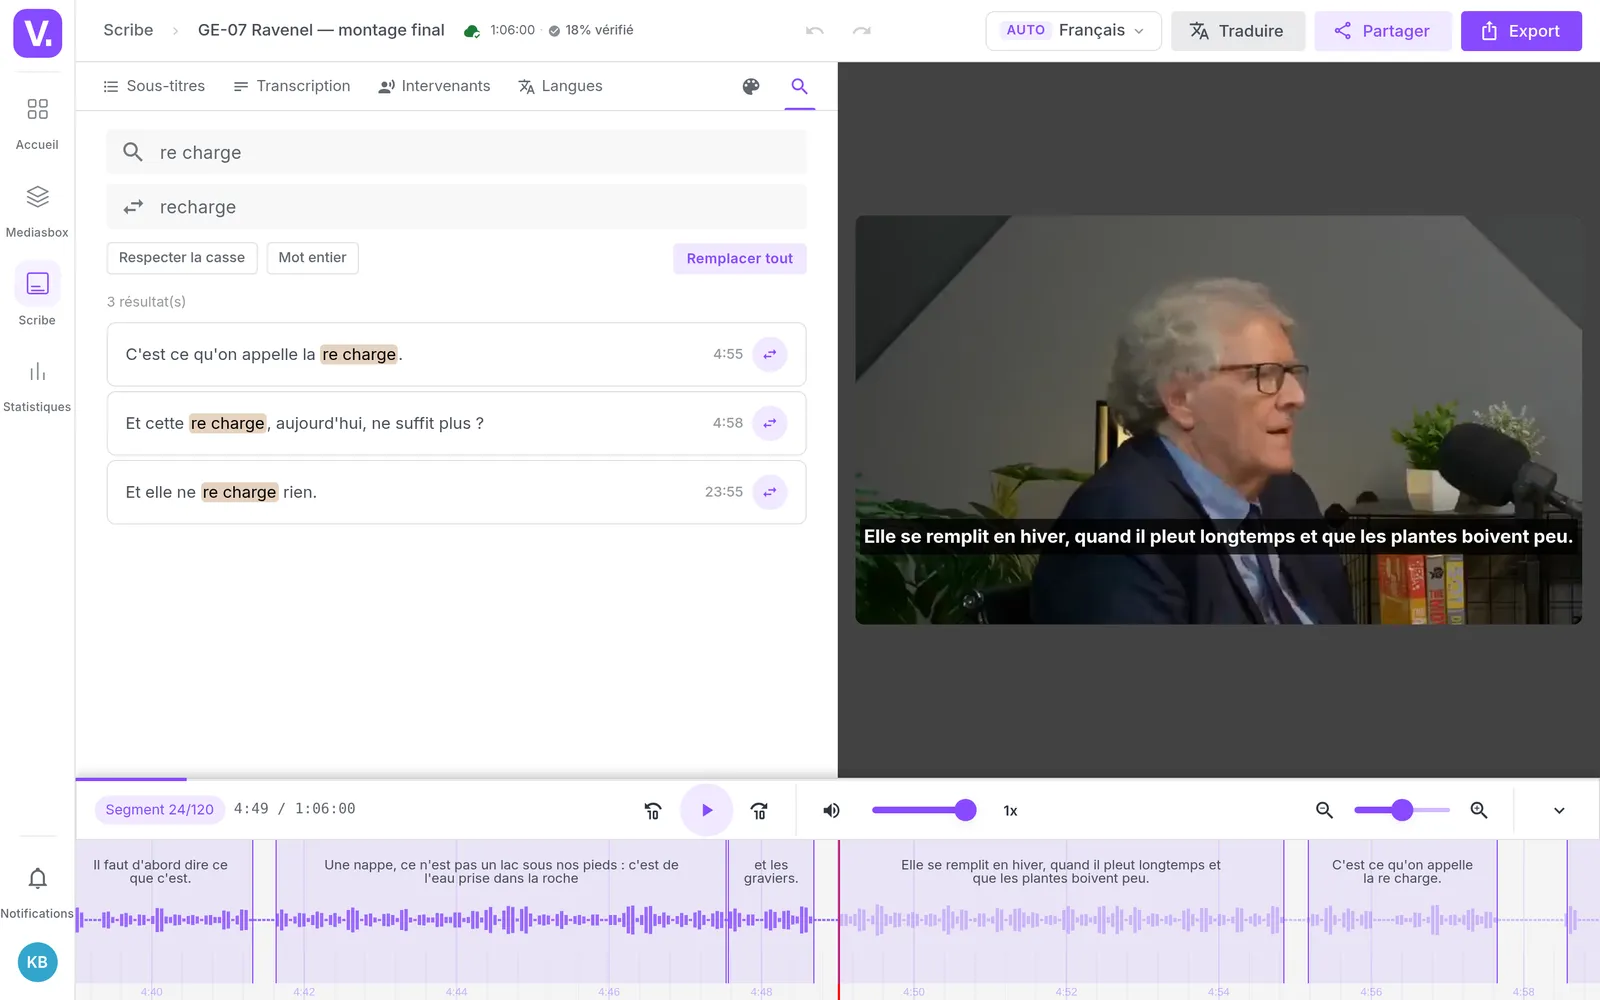Viewport: 1600px width, 1000px height.
Task: Collapse the timeline panel with chevron
Action: (1559, 811)
